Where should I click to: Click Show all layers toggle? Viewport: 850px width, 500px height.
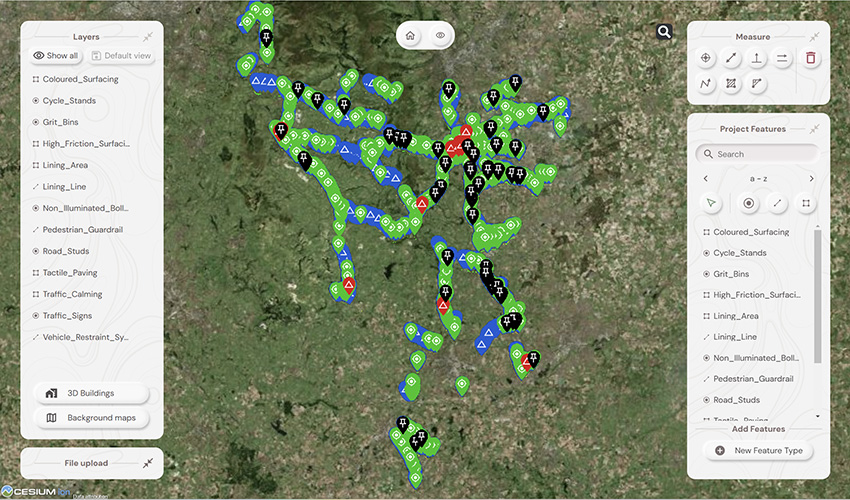coord(56,56)
